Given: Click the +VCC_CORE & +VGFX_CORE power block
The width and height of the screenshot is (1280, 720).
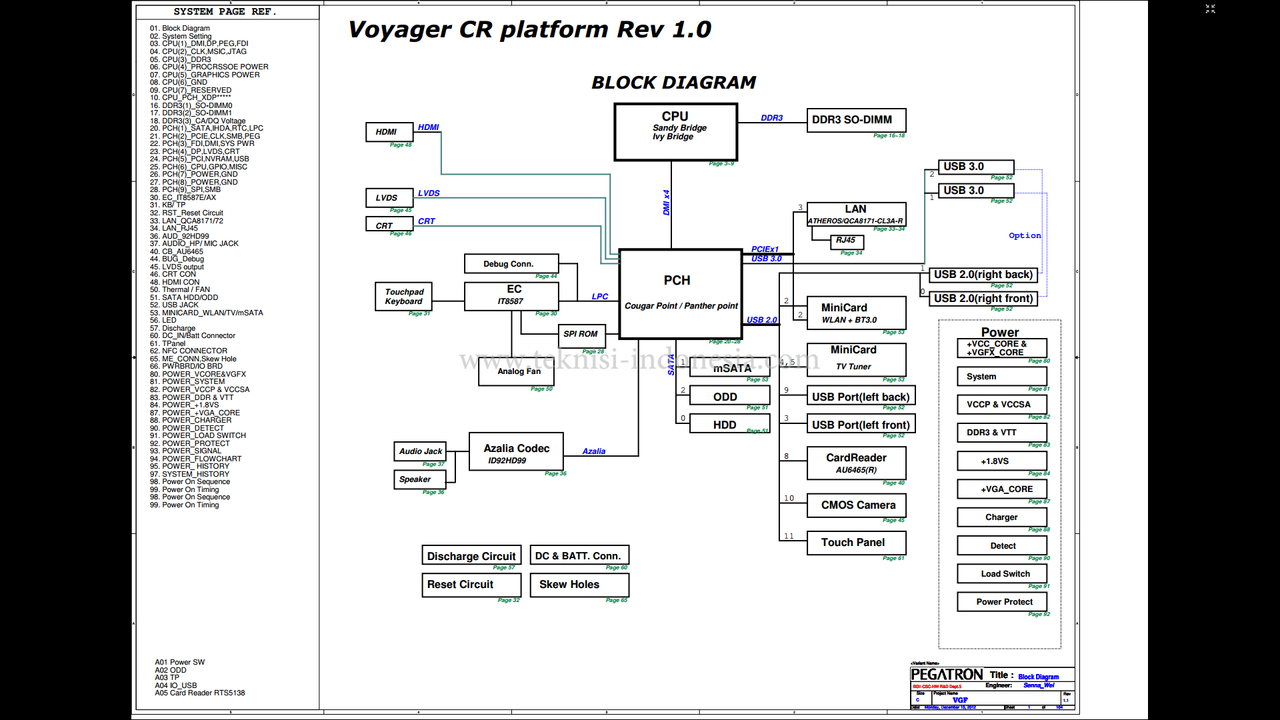Looking at the screenshot, I should (1002, 348).
